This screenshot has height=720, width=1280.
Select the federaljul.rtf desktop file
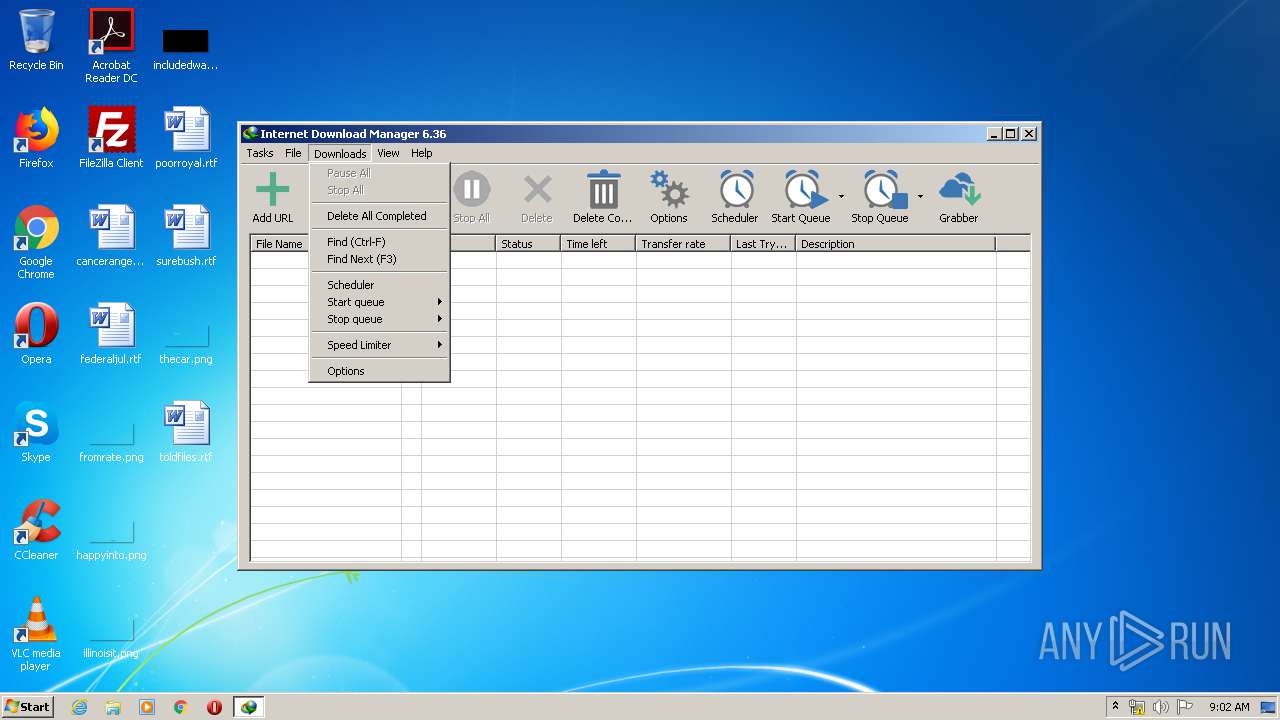coord(111,334)
